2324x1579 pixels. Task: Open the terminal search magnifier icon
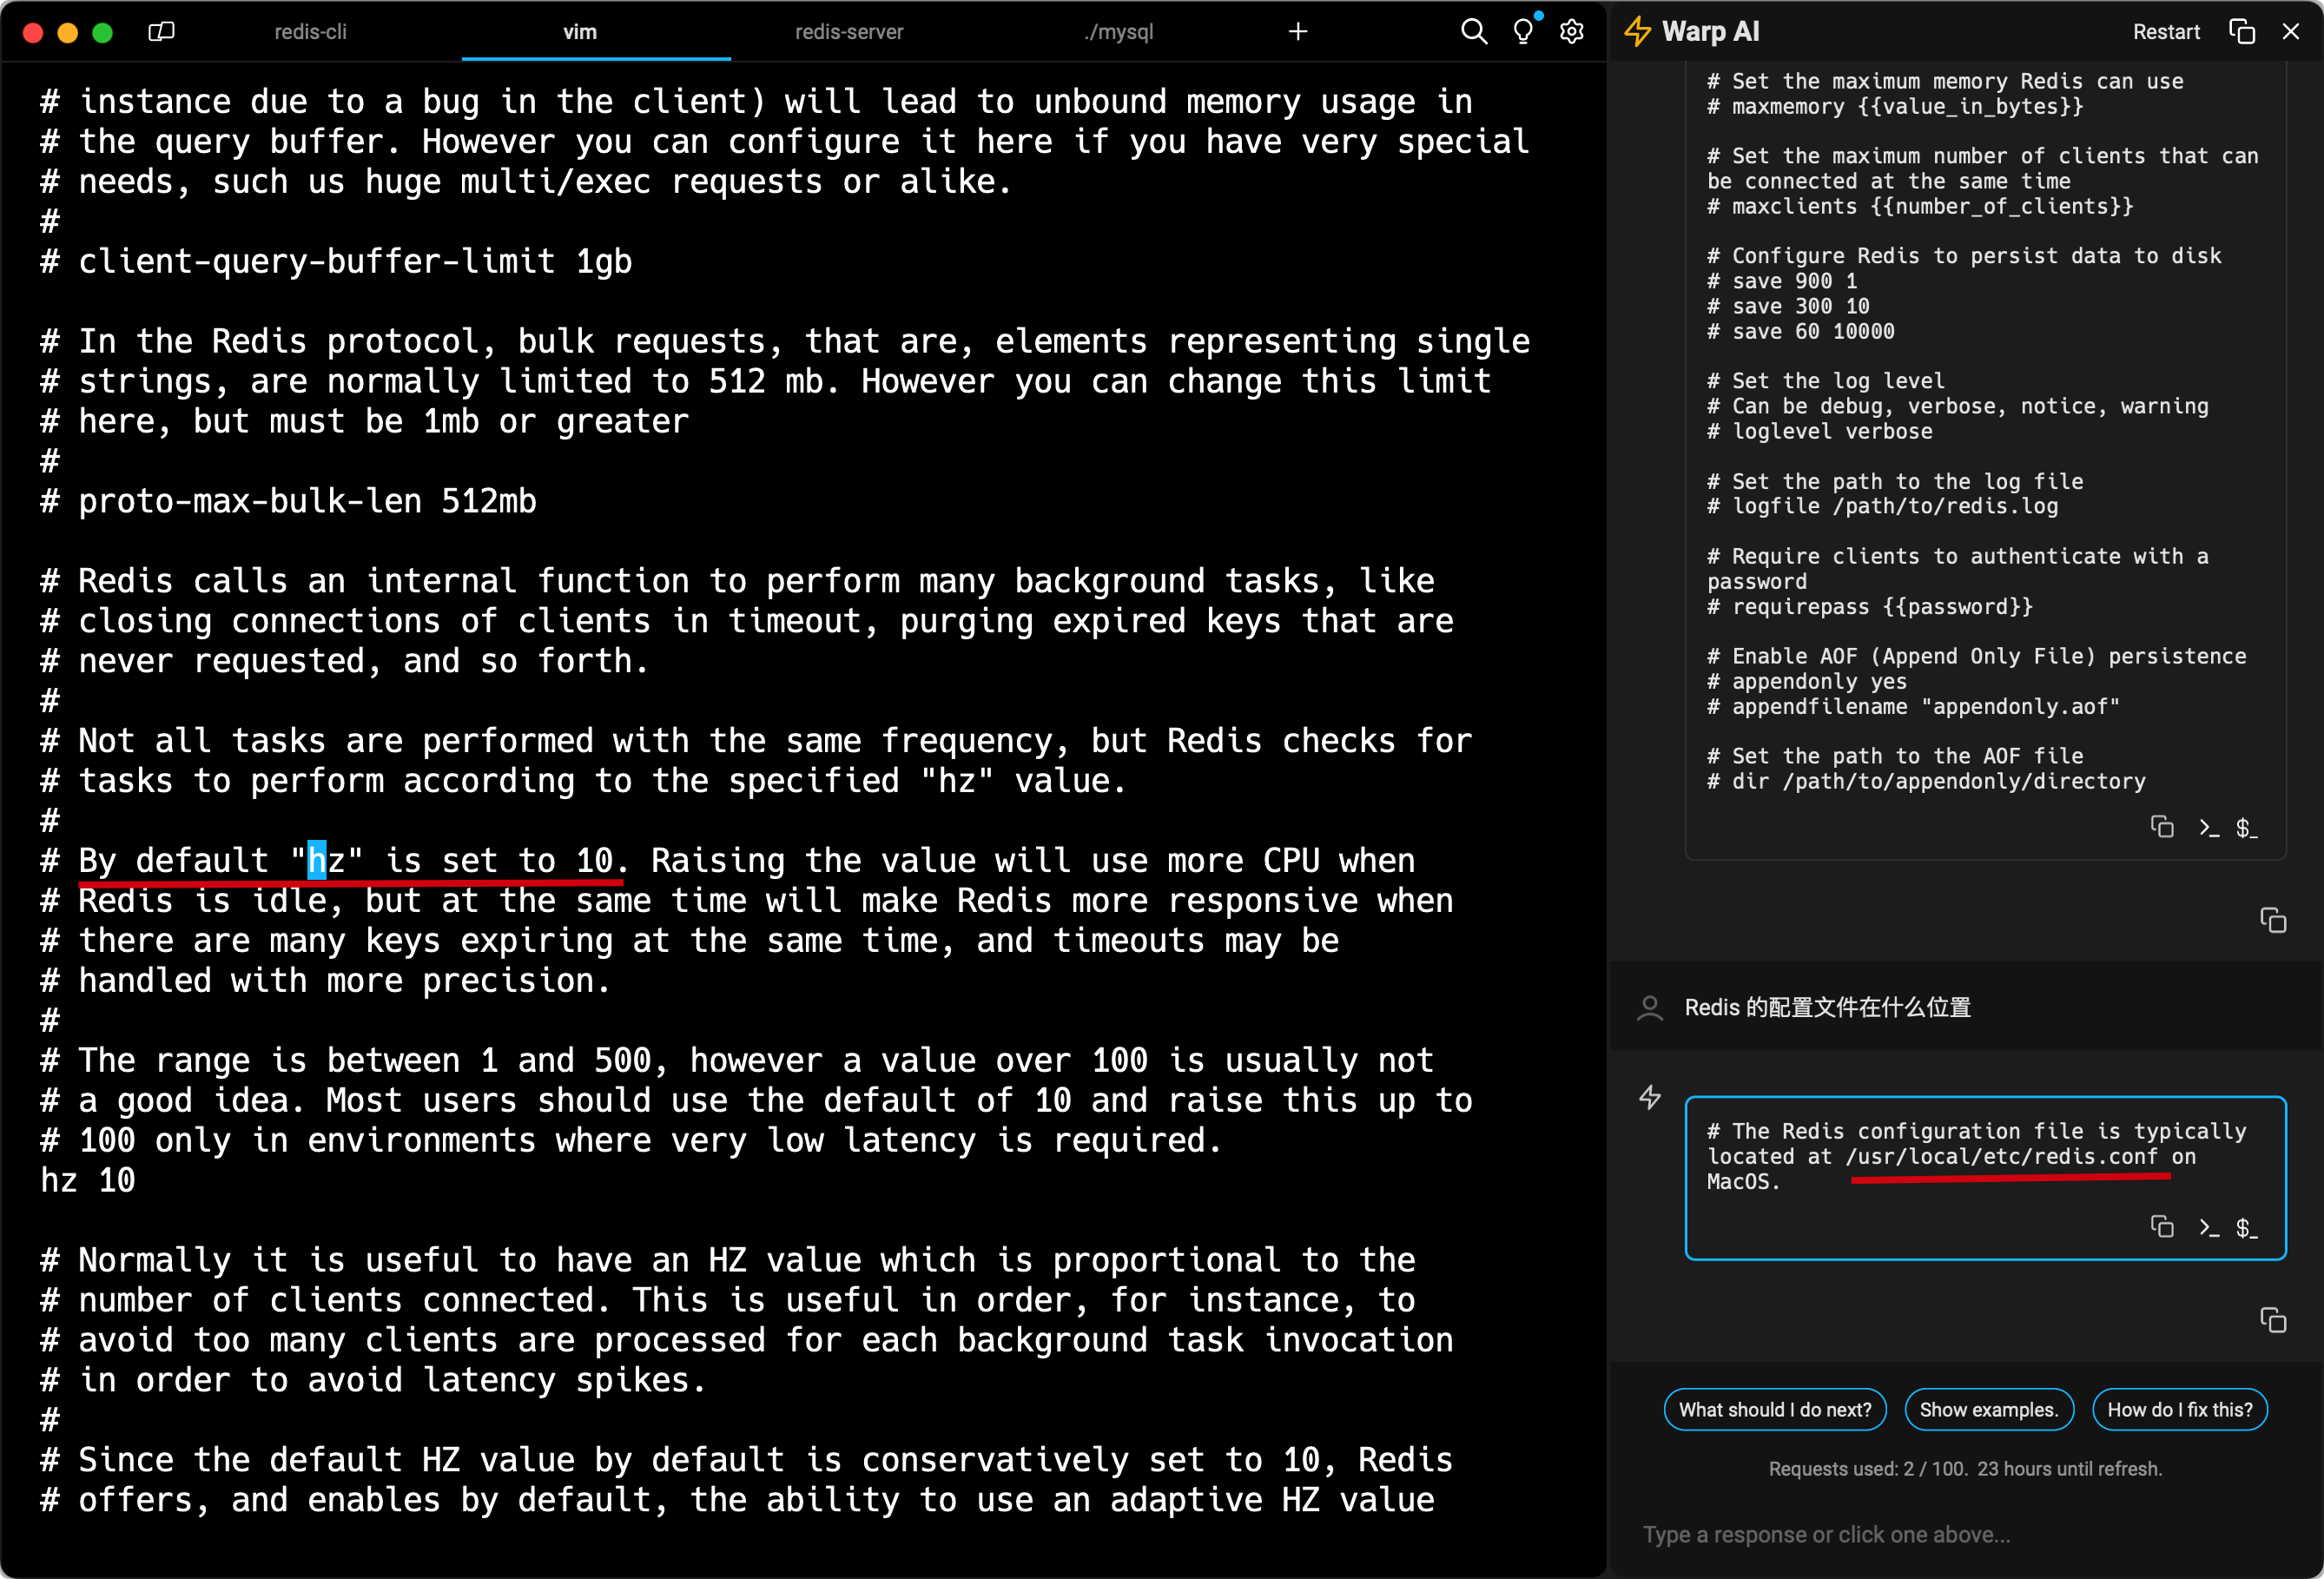1473,31
